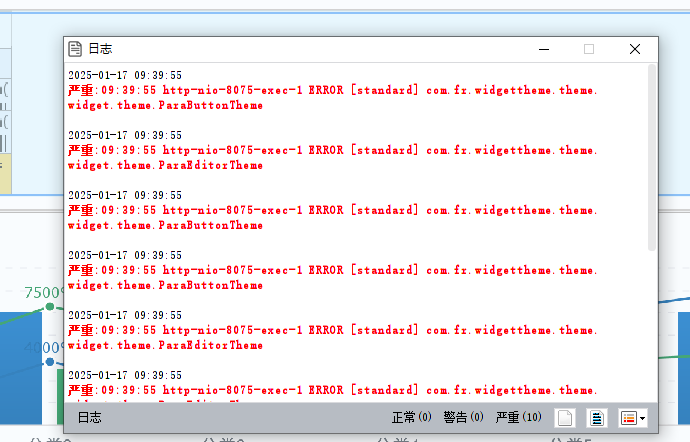Click the green 7500 data point in chart
Viewport: 690px width, 442px height.
pos(50,306)
